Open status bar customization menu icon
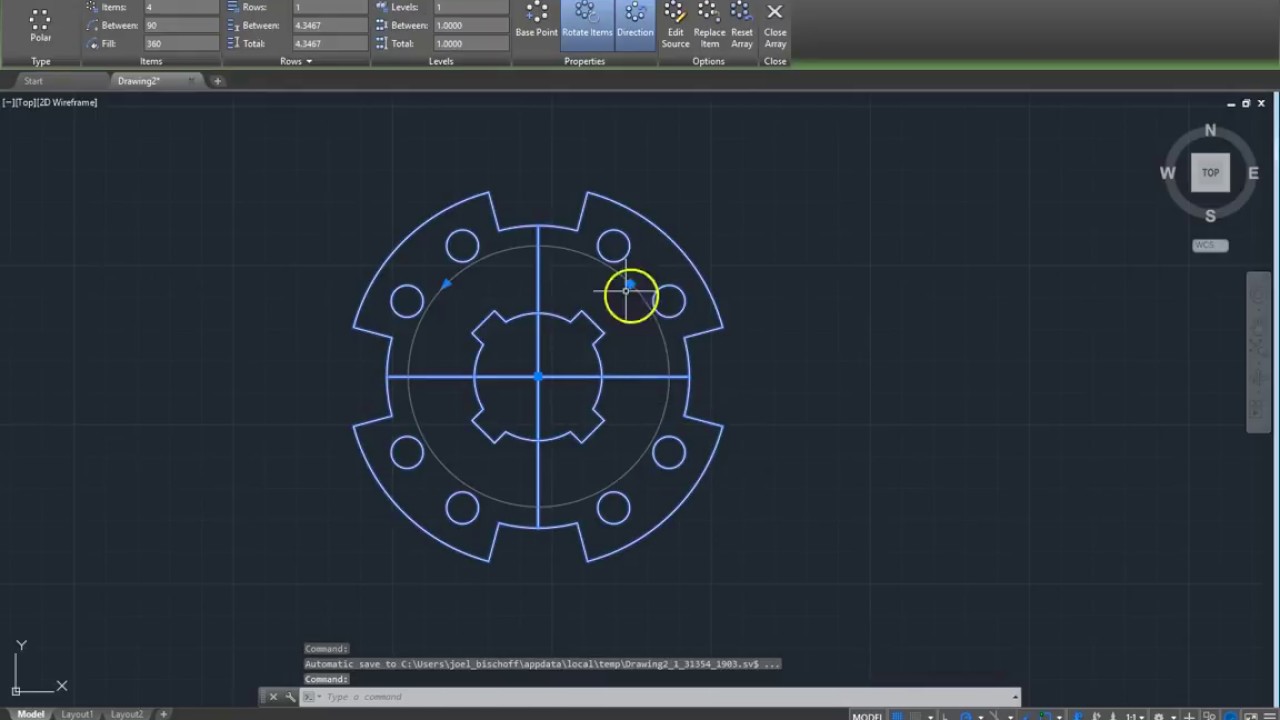This screenshot has width=1280, height=720. 1269,716
